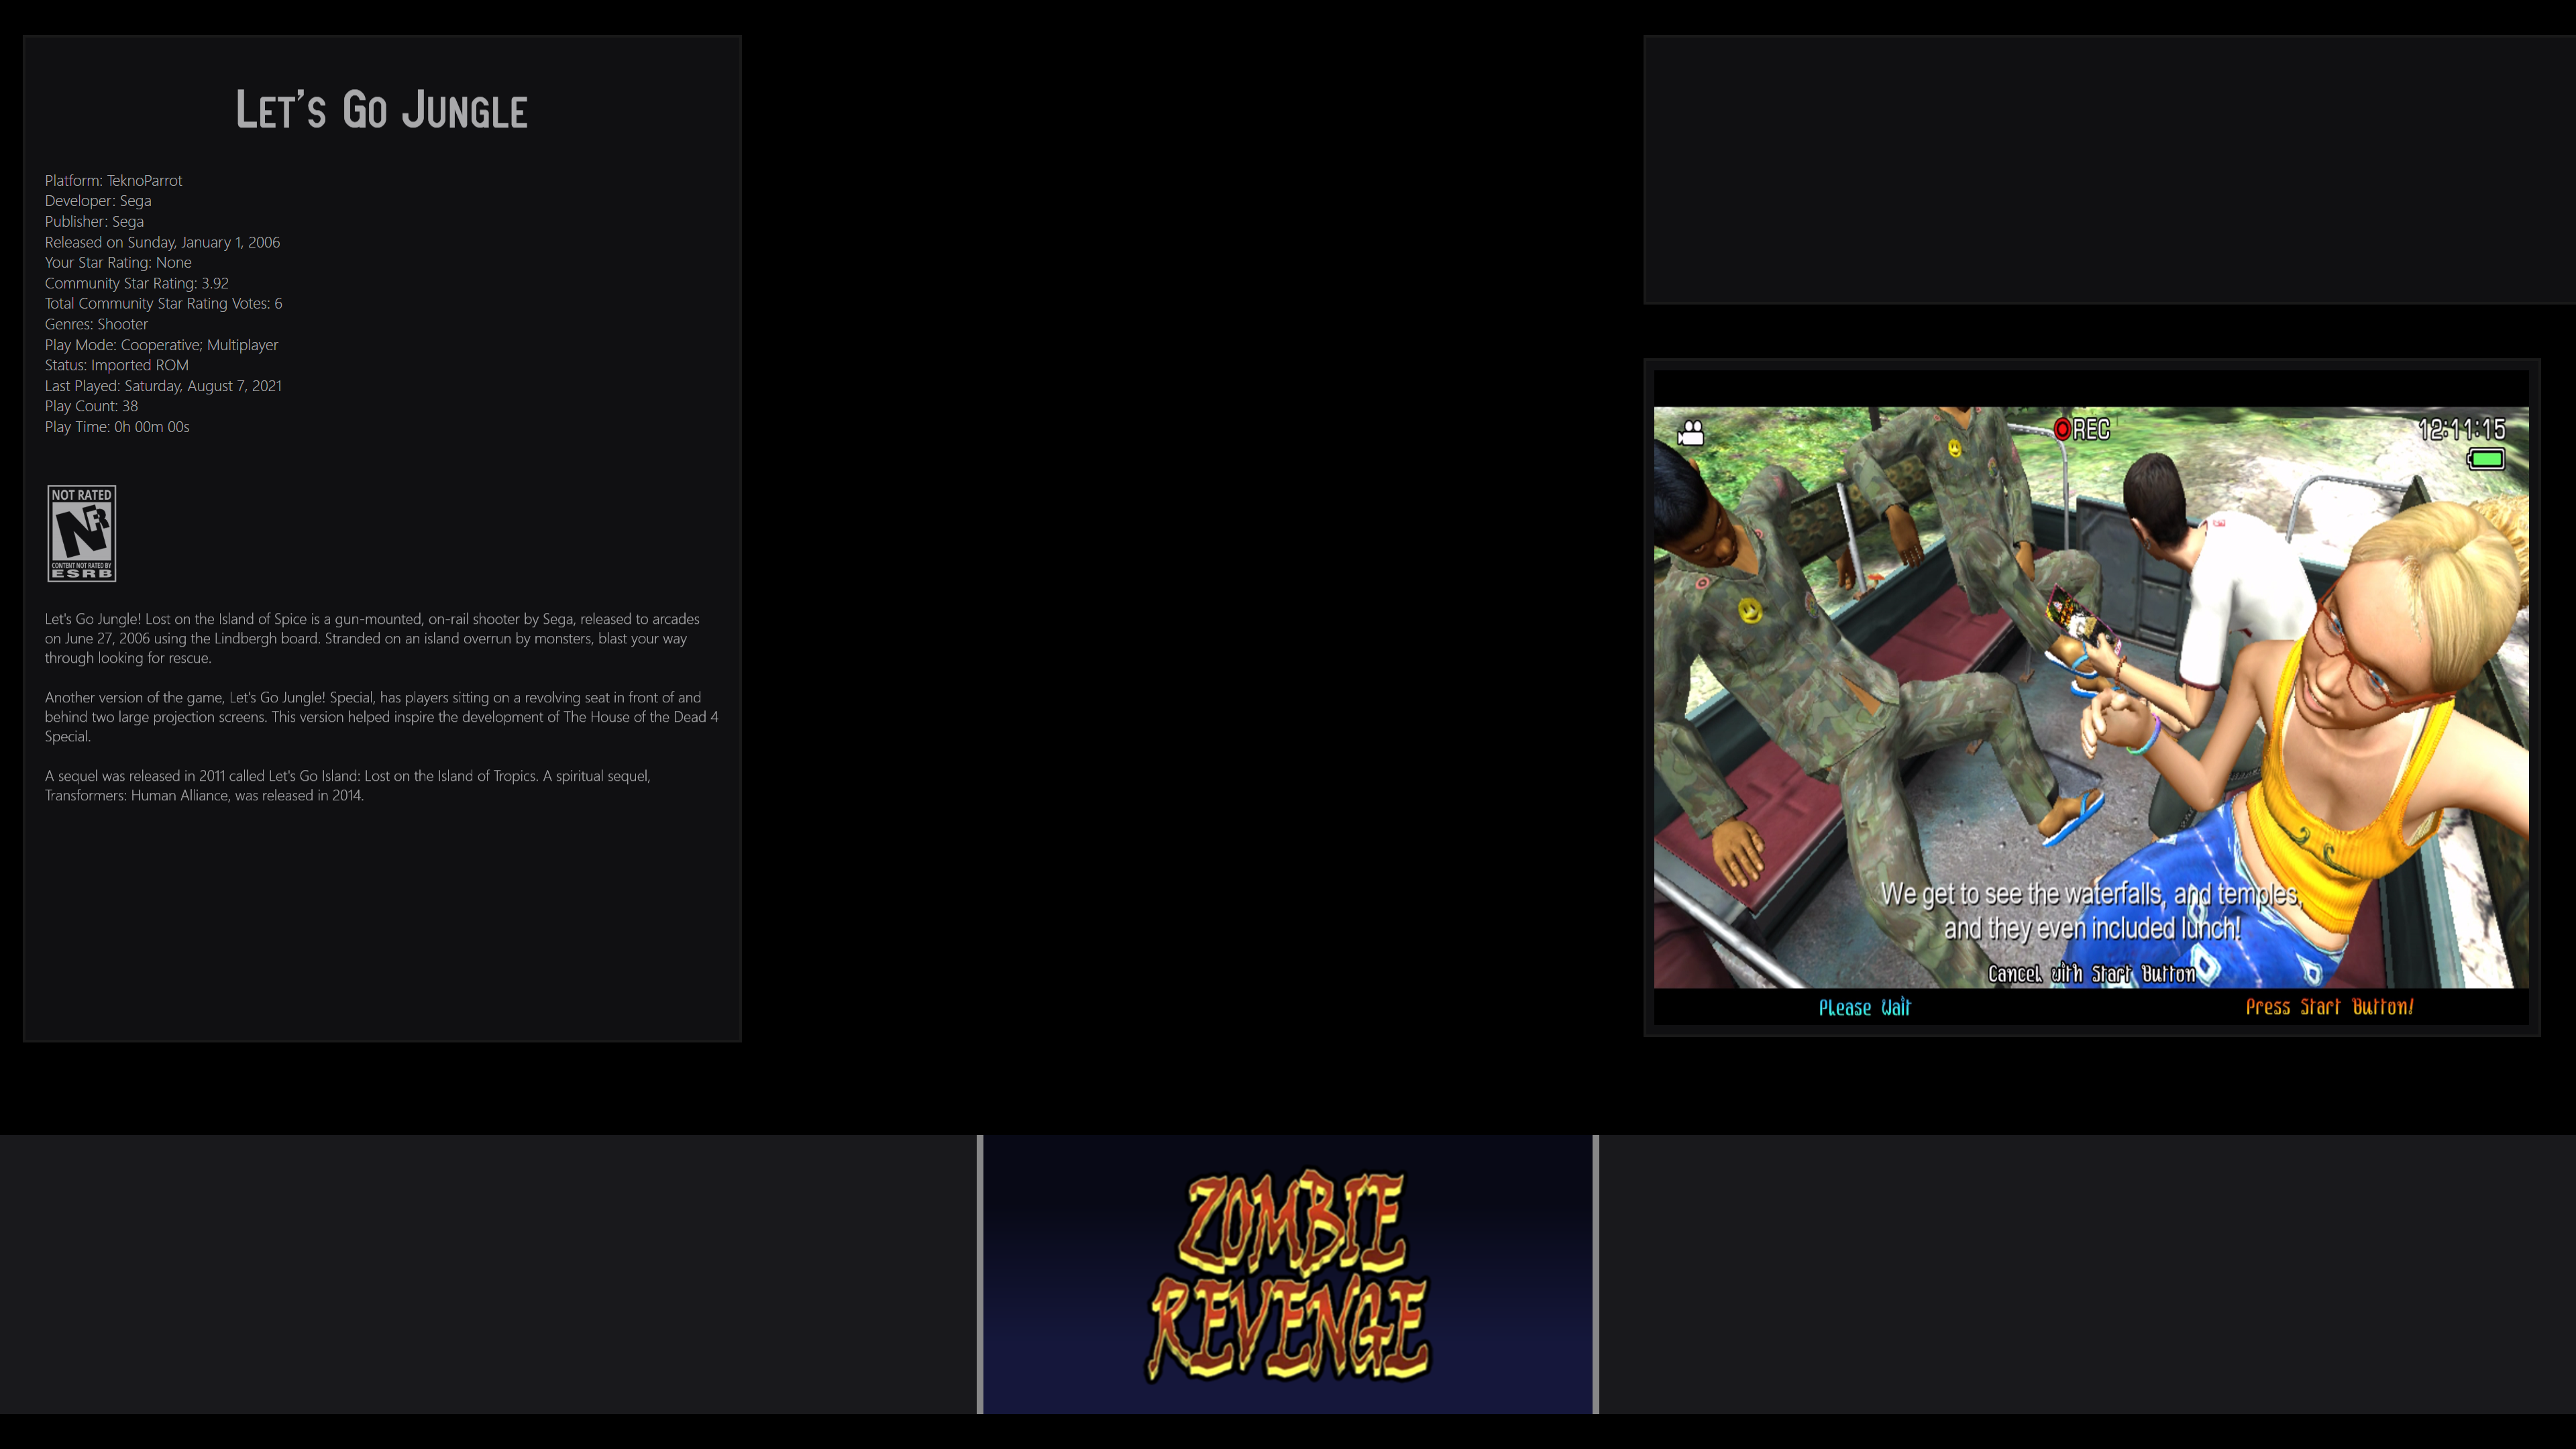This screenshot has width=2576, height=1449.
Task: Click the 'Play Time: 0h 00m 00s' line
Action: 117,427
